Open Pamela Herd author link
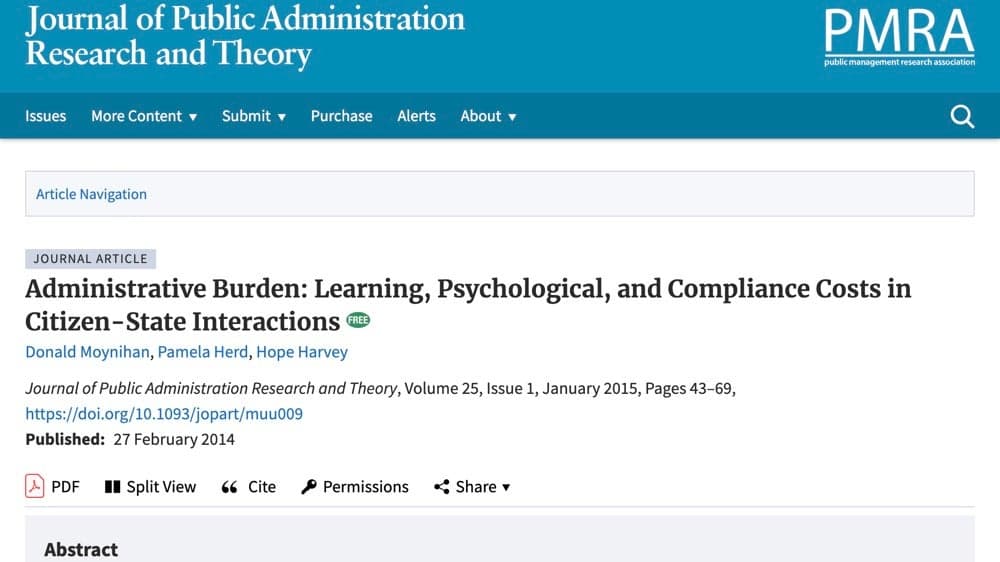1000x562 pixels. [x=203, y=352]
